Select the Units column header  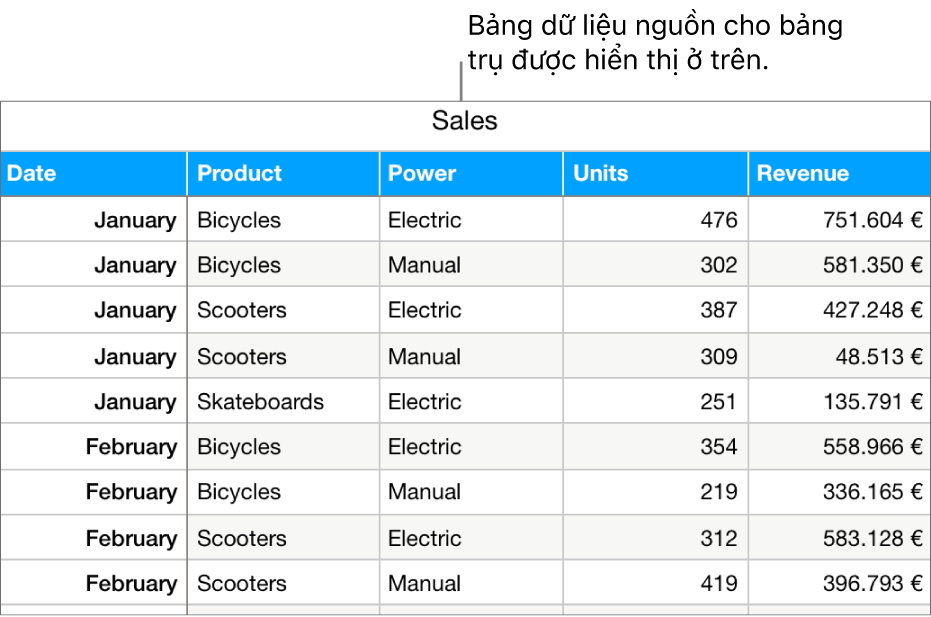[x=601, y=173]
